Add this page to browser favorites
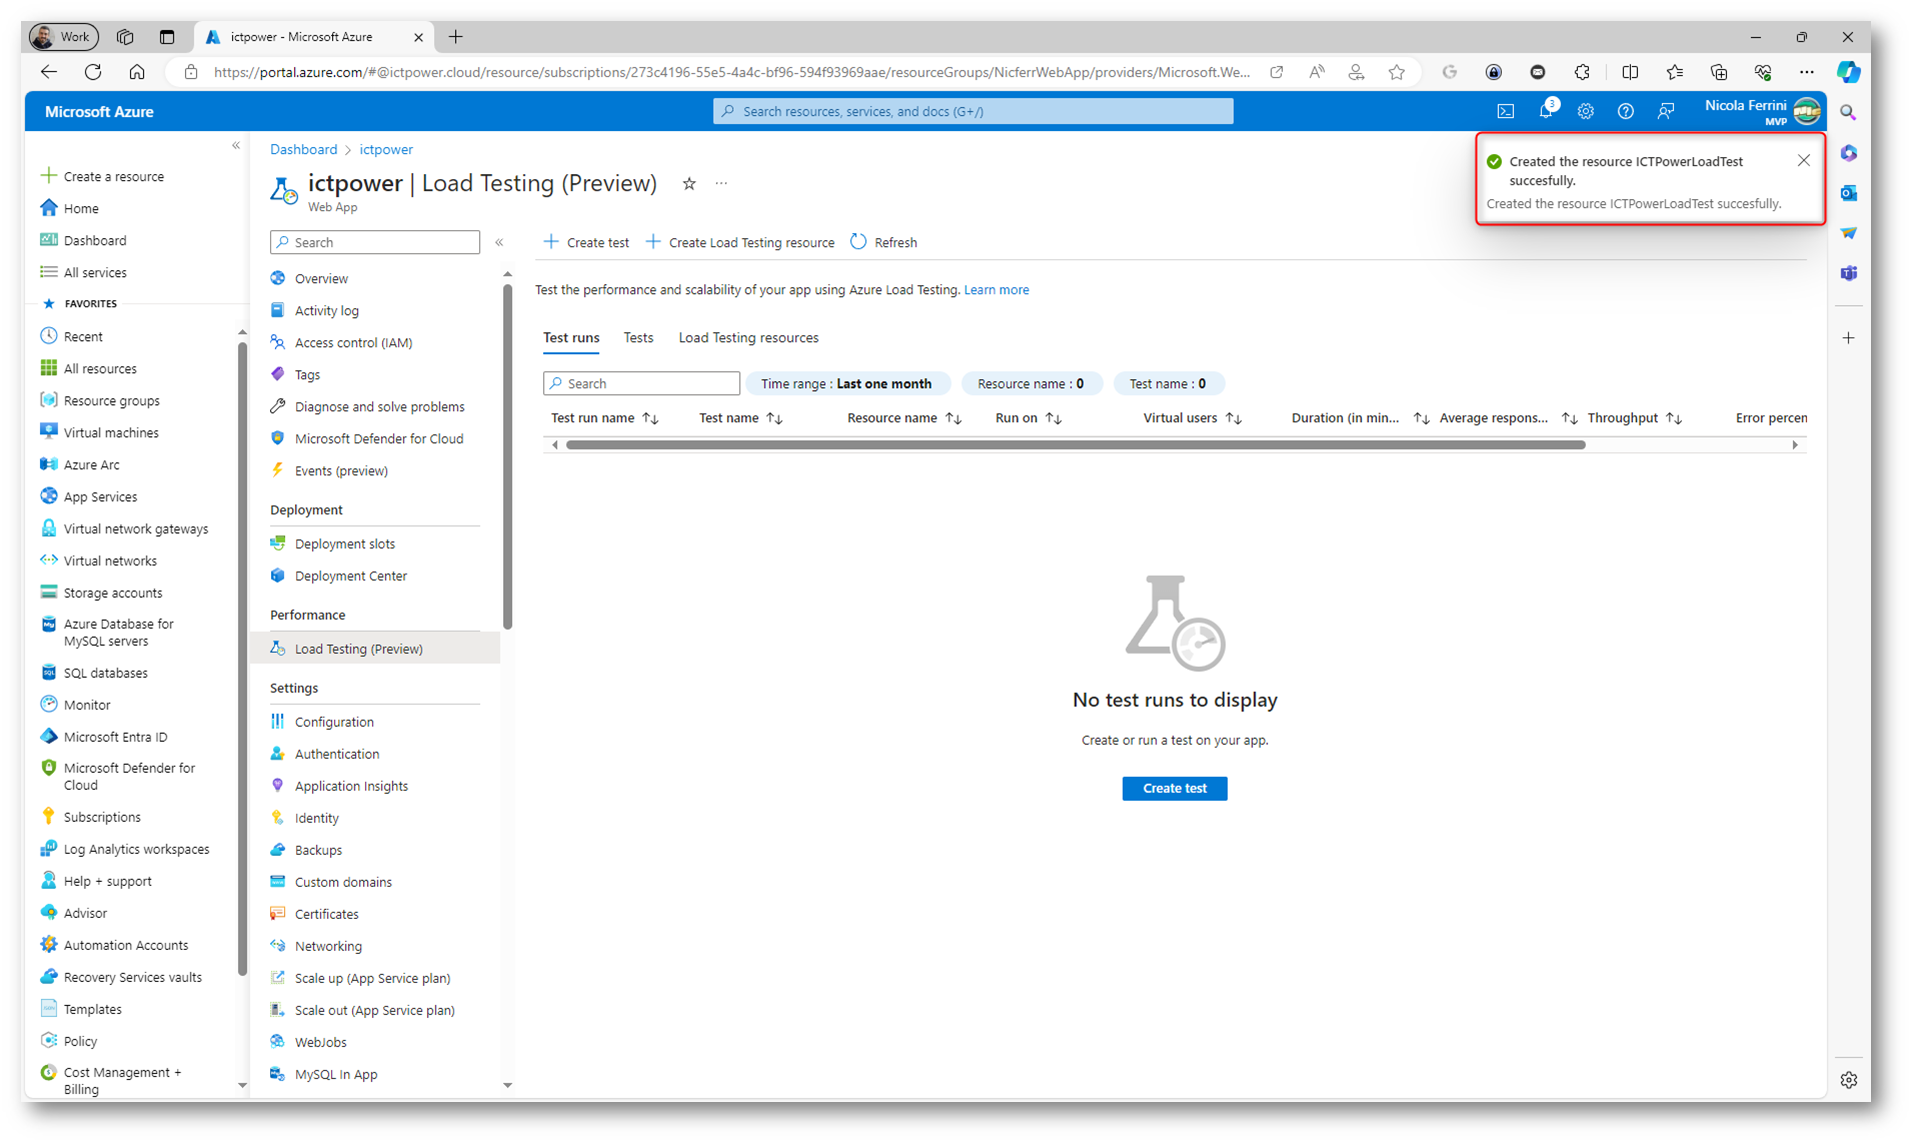1913x1144 pixels. (1397, 72)
